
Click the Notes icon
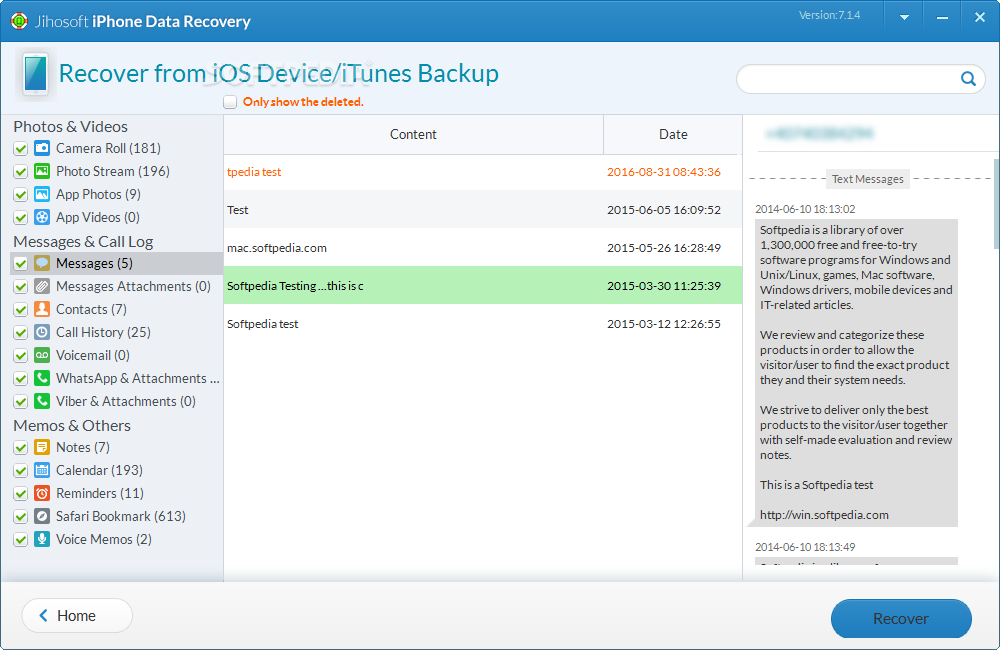coord(42,447)
